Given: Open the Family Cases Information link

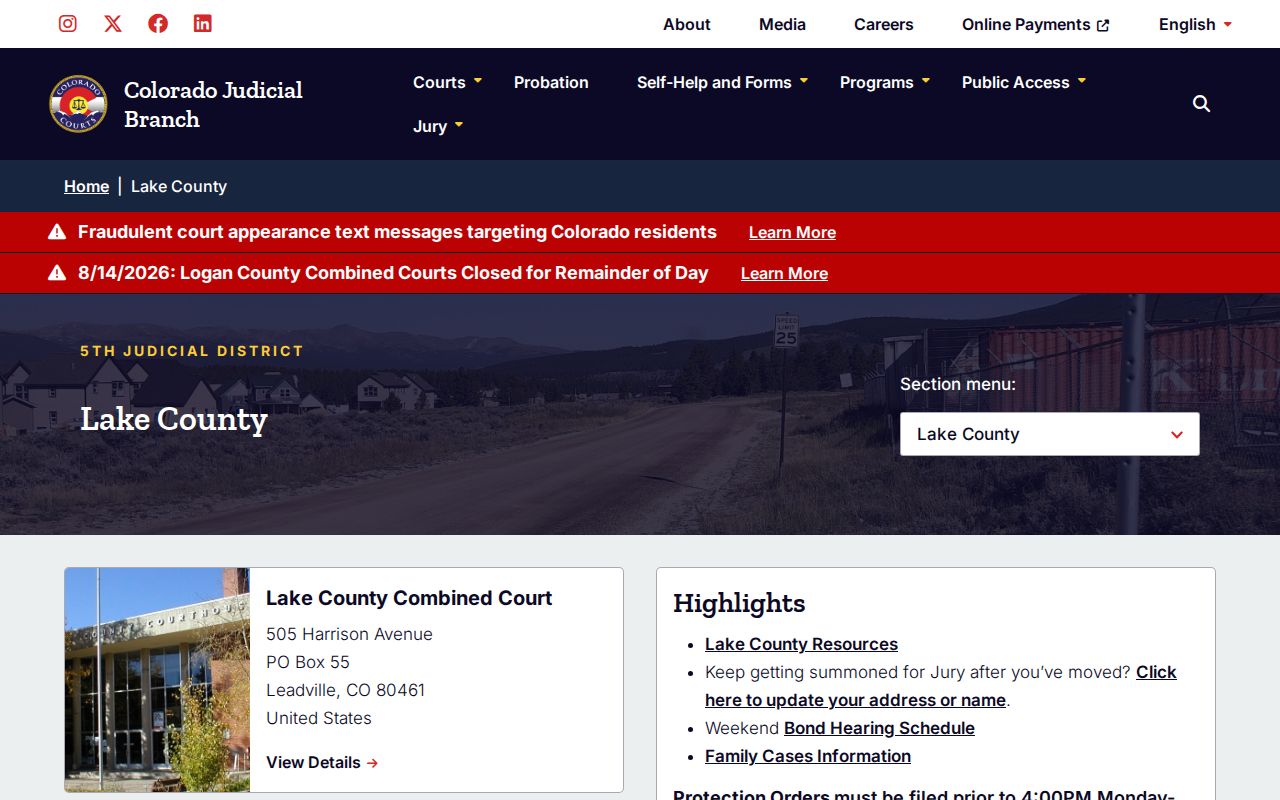Looking at the screenshot, I should [808, 756].
